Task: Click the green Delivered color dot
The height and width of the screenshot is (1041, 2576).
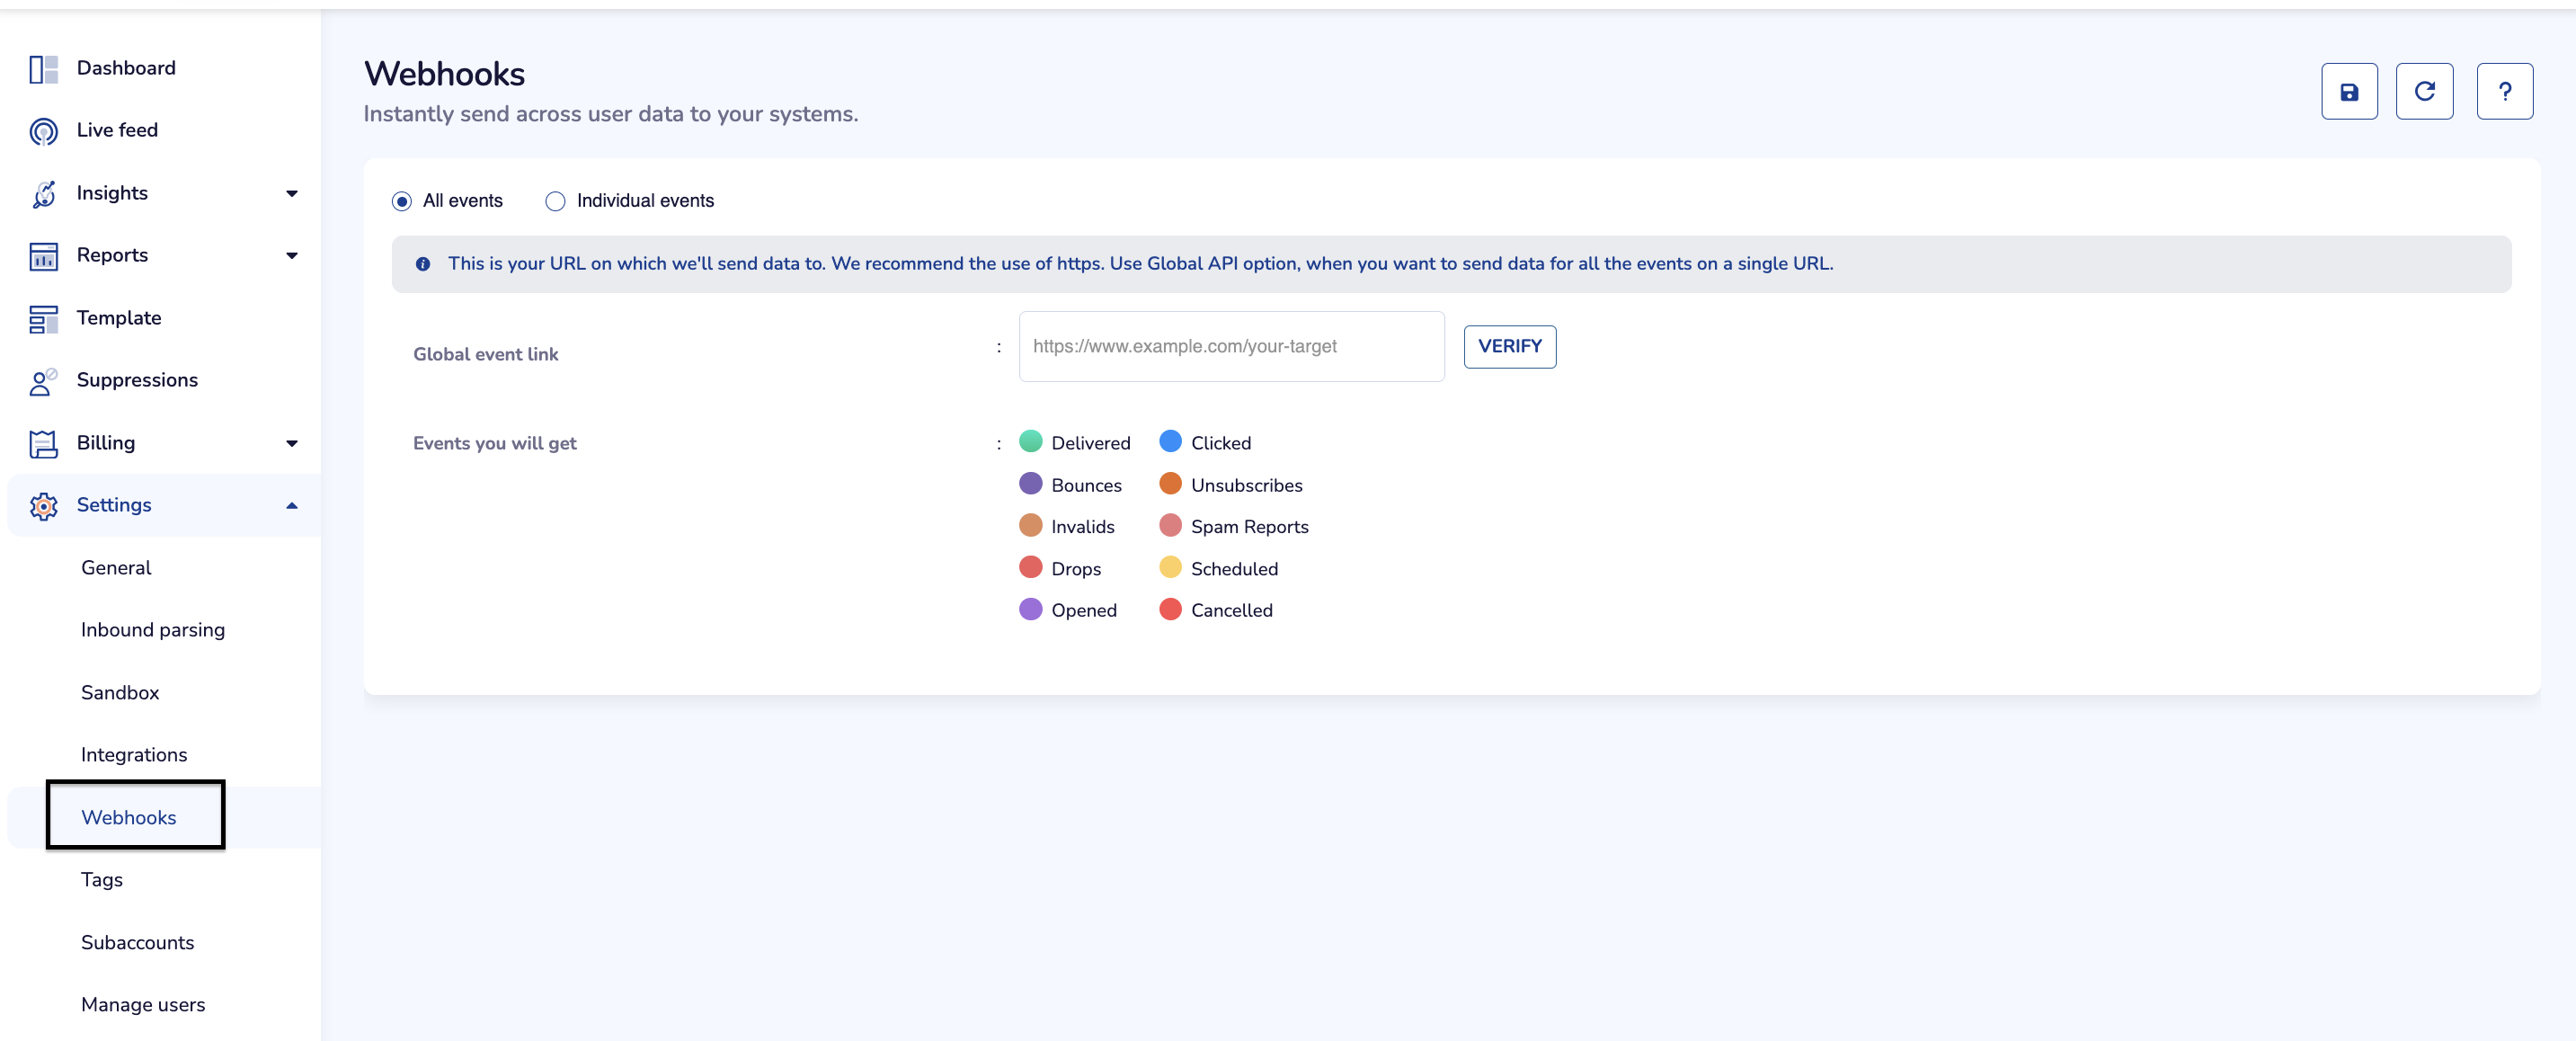Action: 1030,442
